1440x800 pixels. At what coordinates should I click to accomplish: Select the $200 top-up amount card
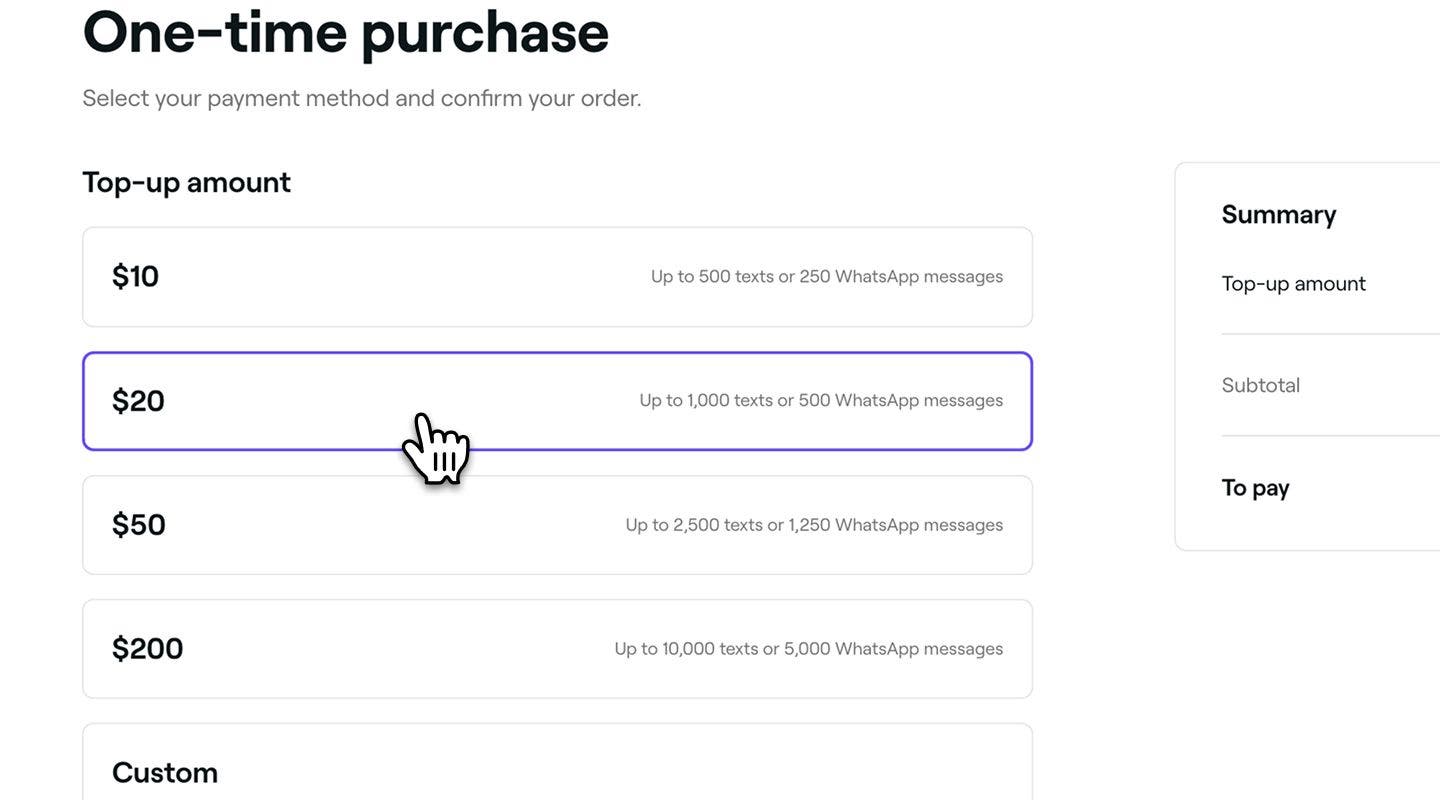coord(557,649)
